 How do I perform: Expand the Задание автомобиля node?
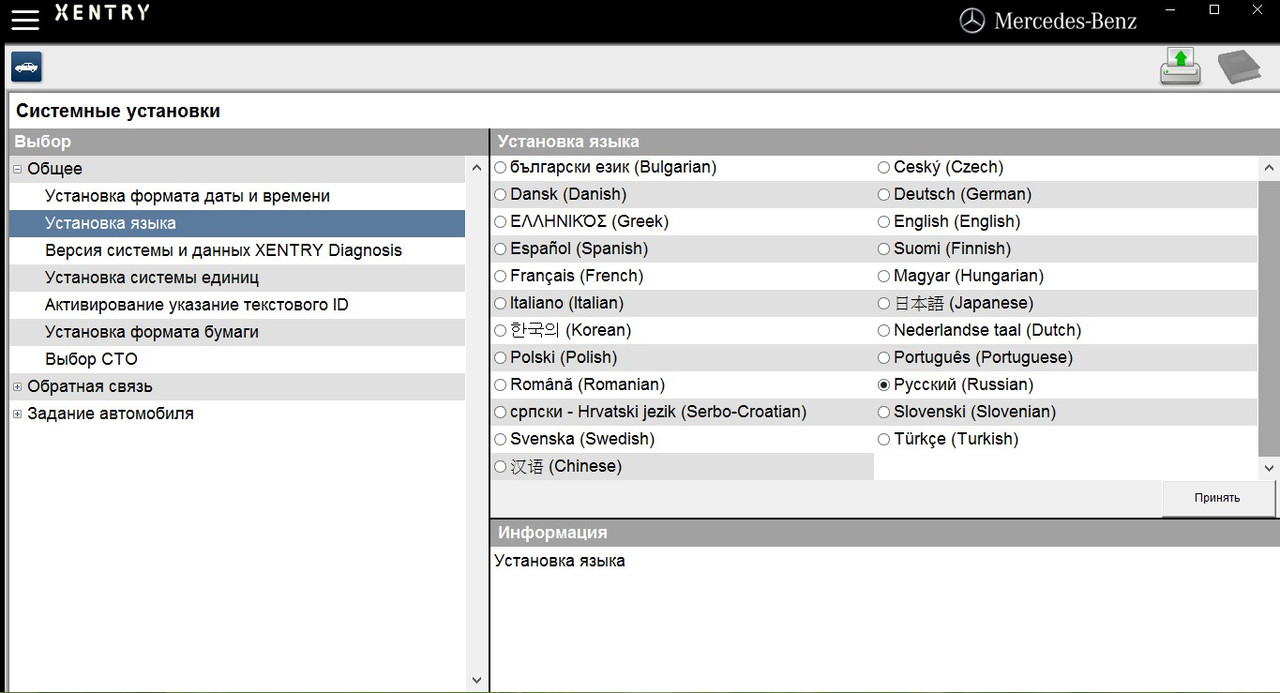17,413
